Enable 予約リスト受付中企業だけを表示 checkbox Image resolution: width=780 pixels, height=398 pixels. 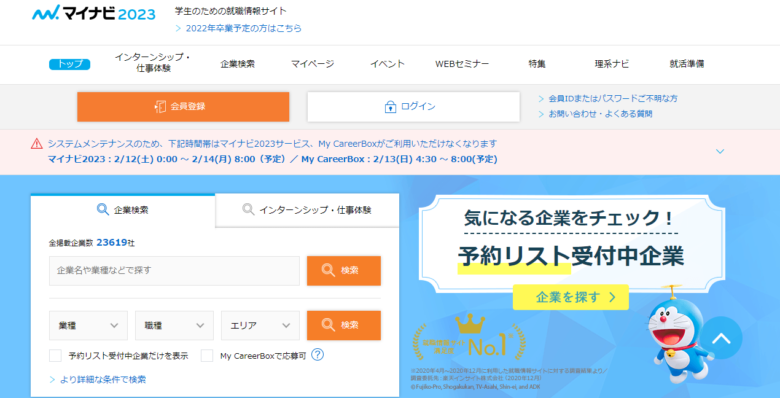(x=55, y=356)
